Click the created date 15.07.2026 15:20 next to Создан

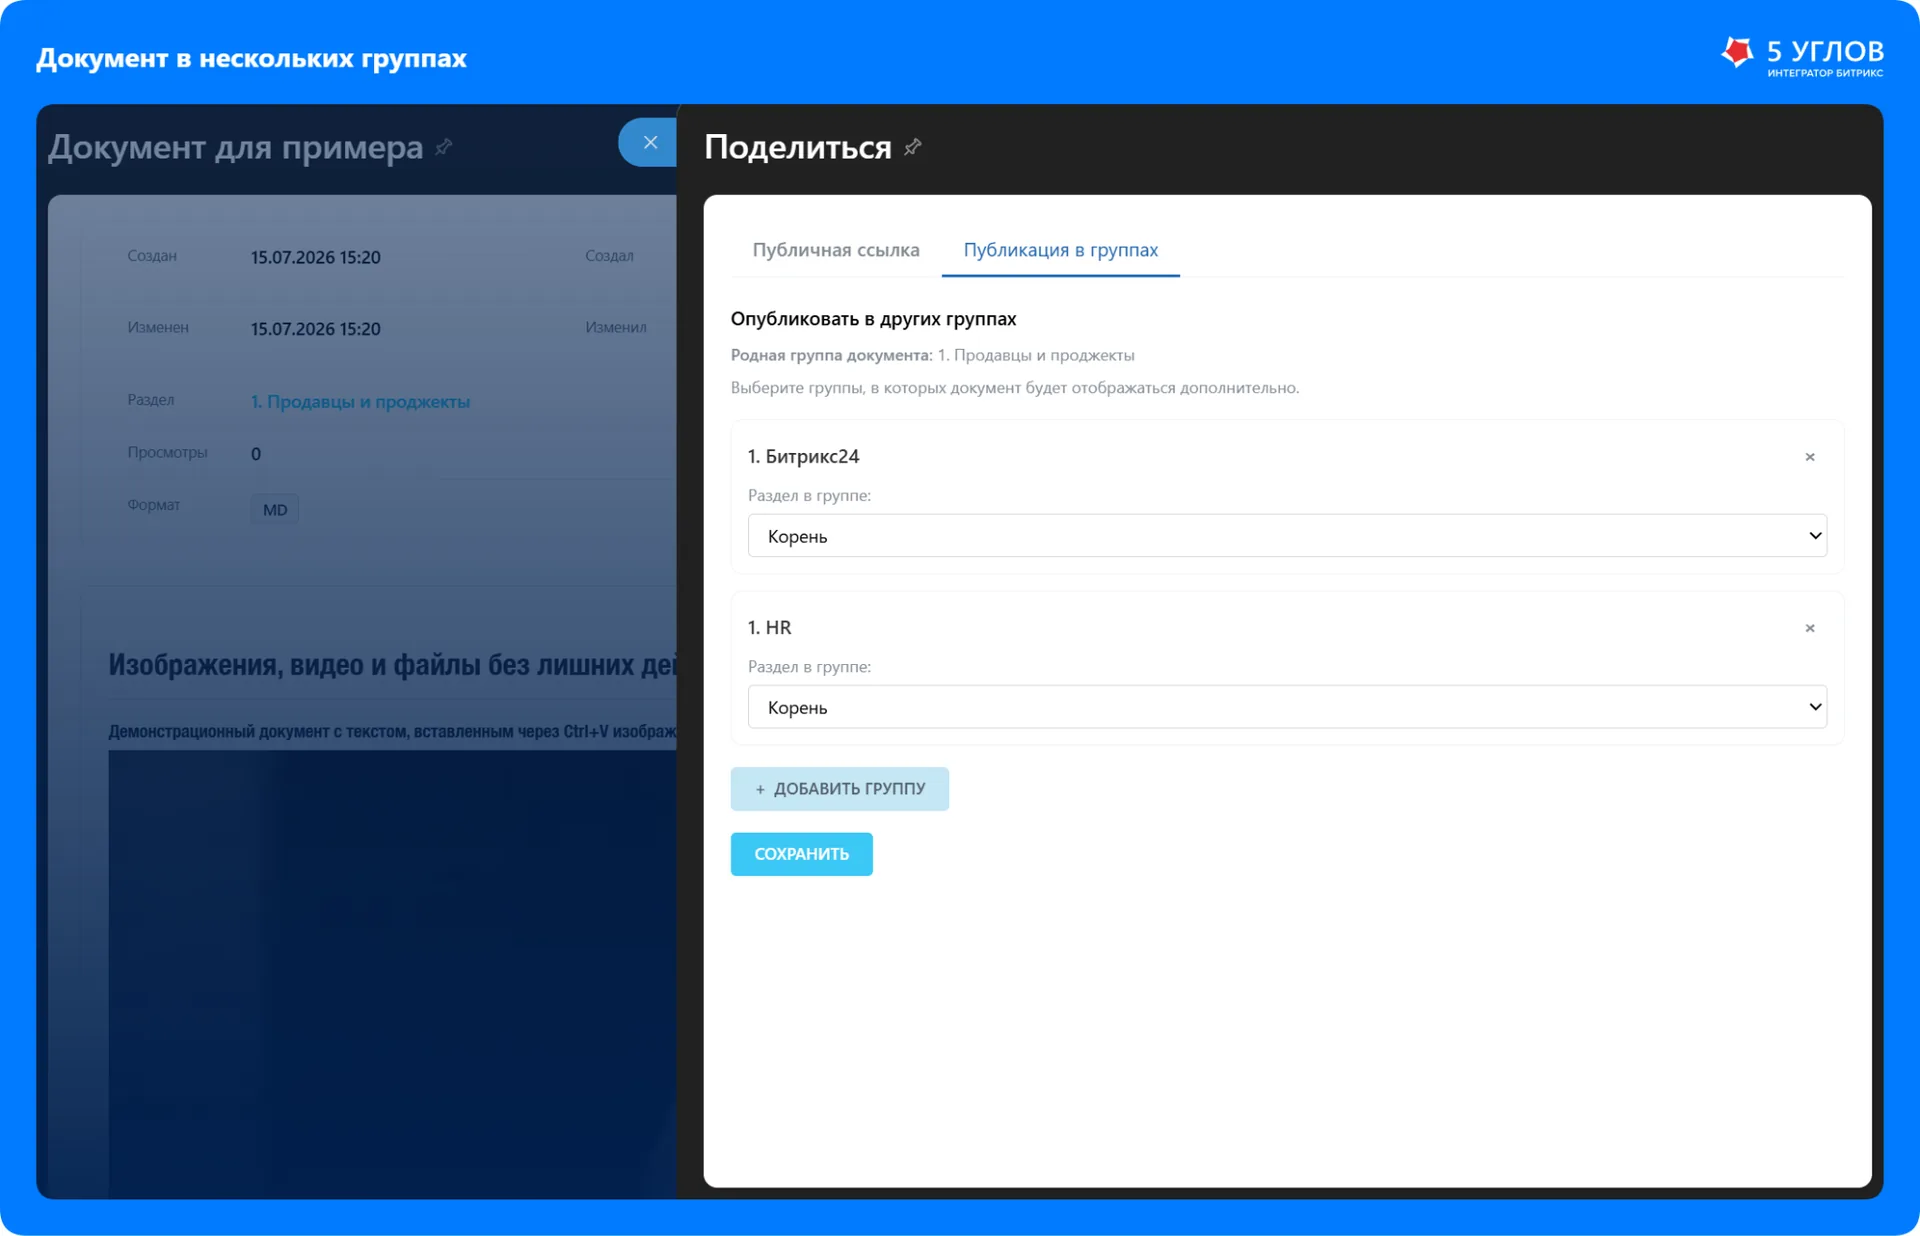[x=315, y=257]
